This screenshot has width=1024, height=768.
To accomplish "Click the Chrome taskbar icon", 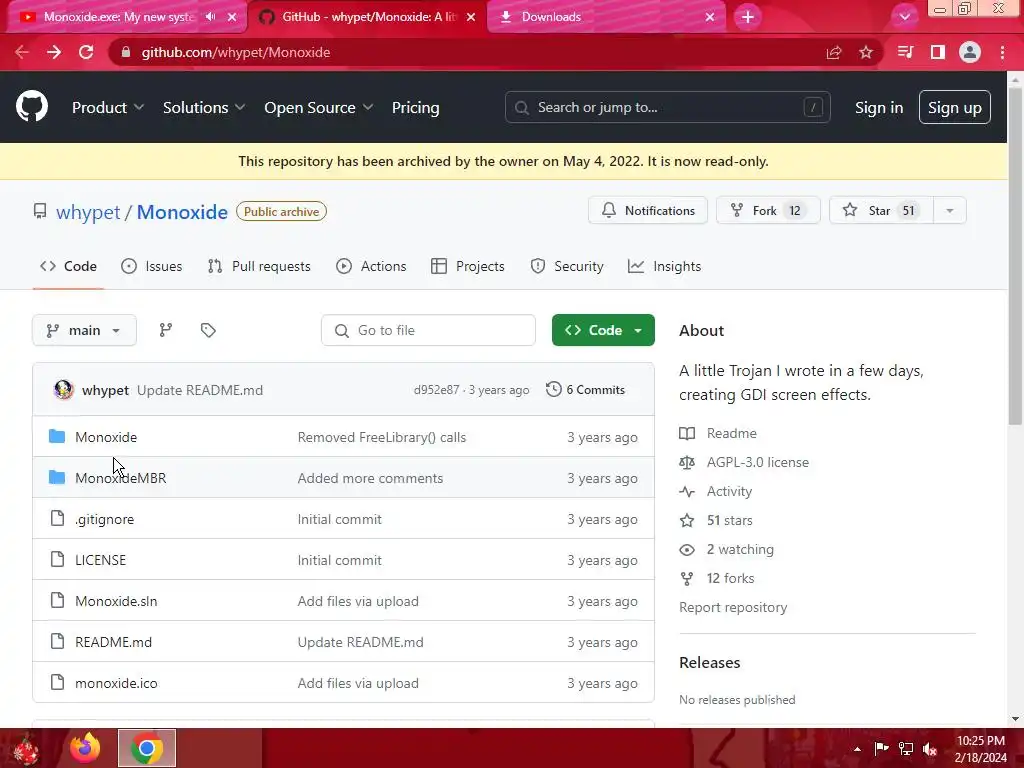I will (147, 748).
